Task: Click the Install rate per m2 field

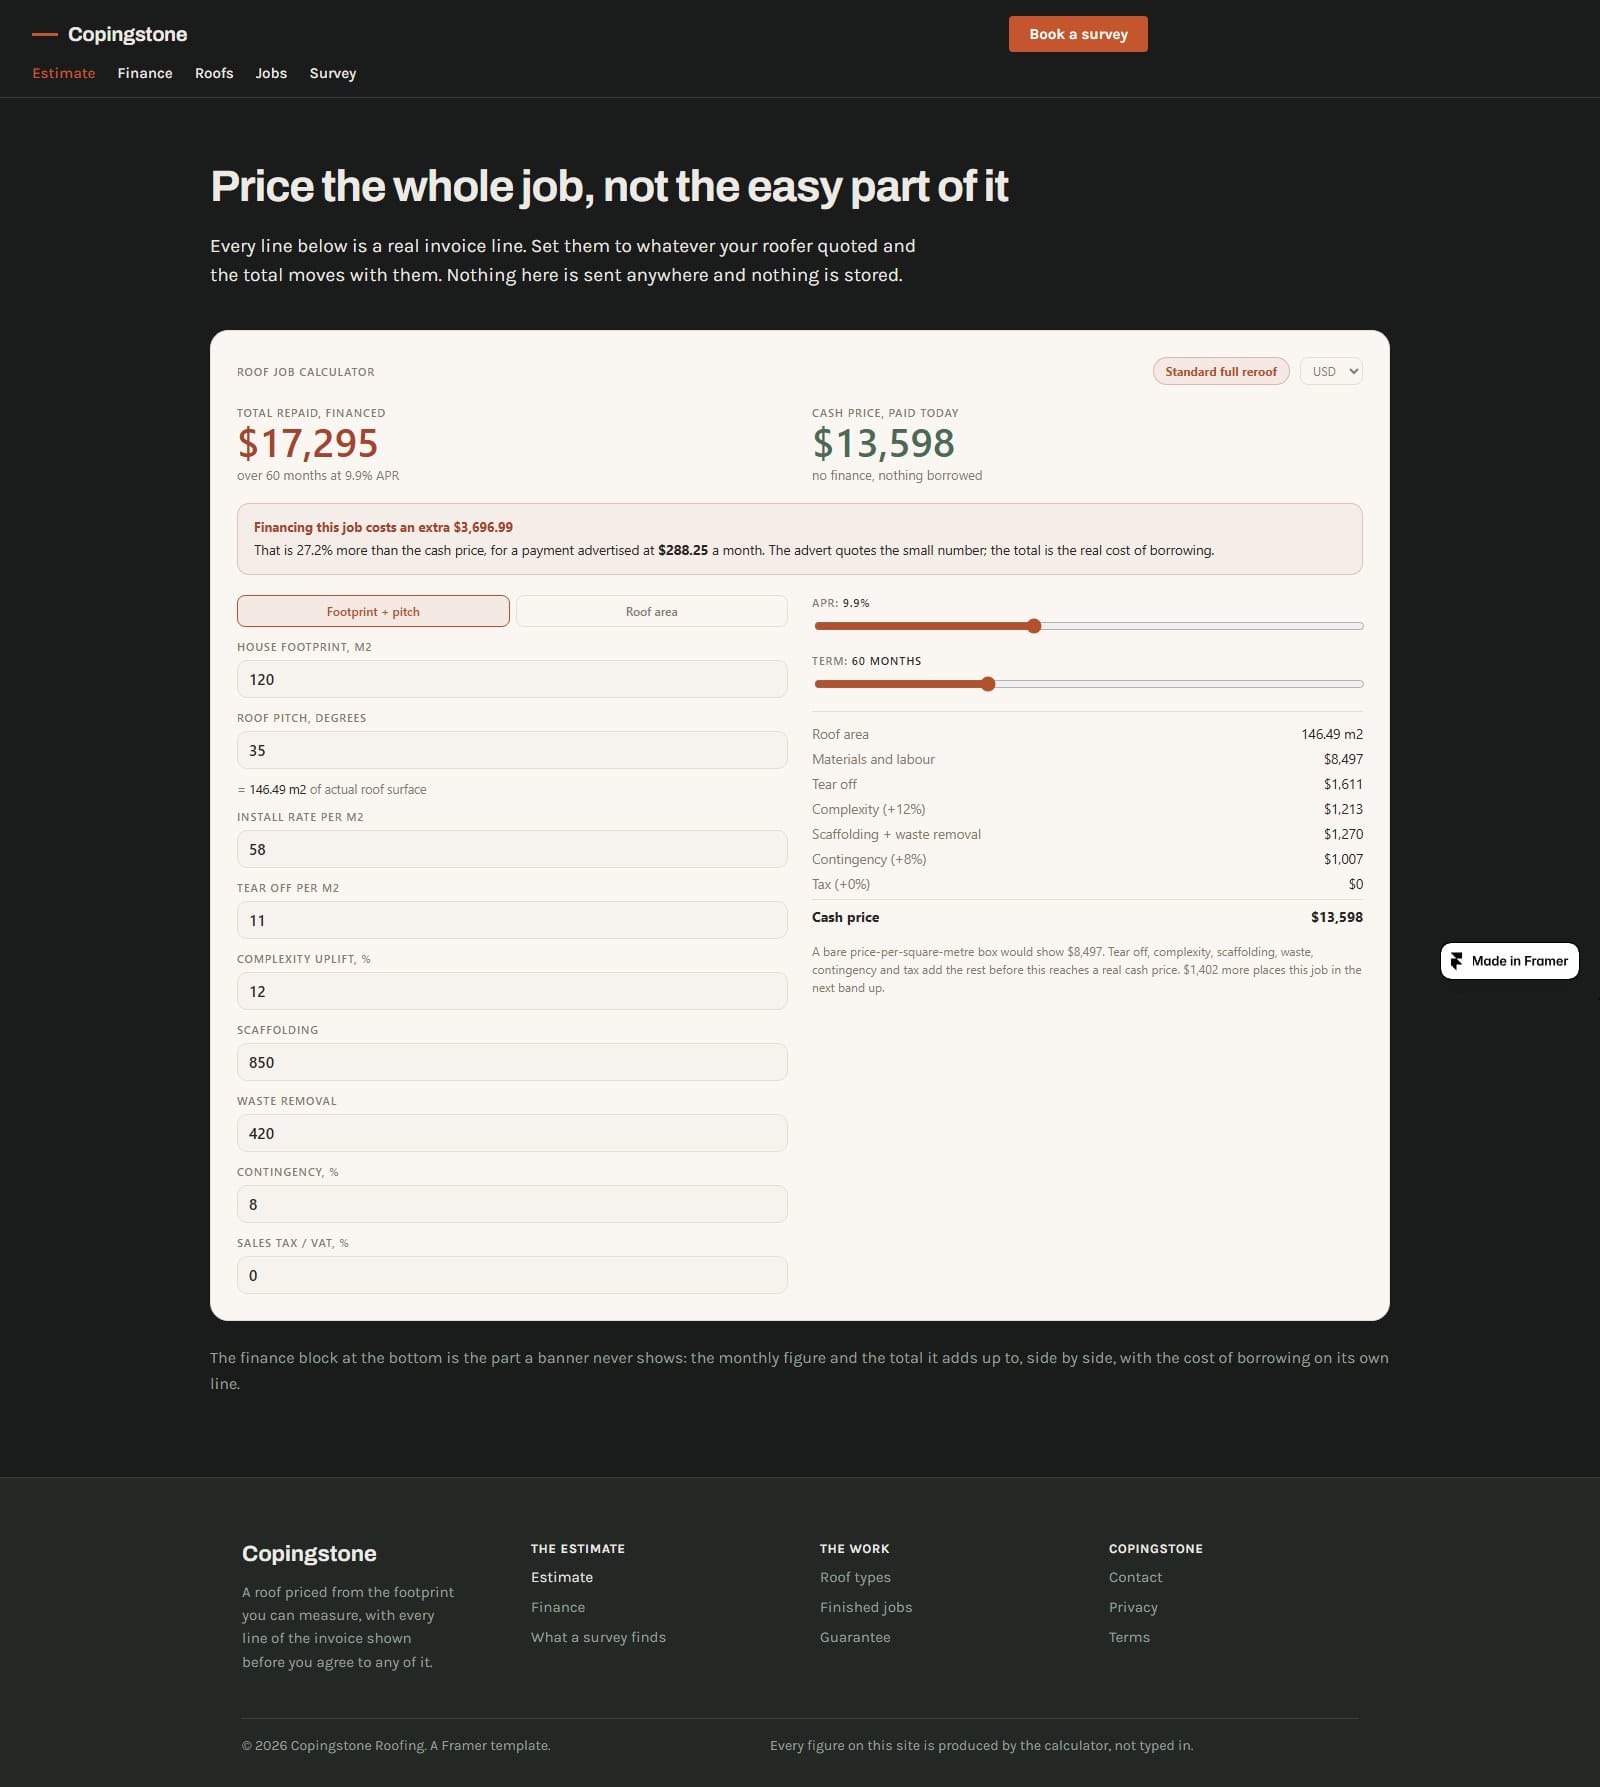Action: (x=512, y=849)
